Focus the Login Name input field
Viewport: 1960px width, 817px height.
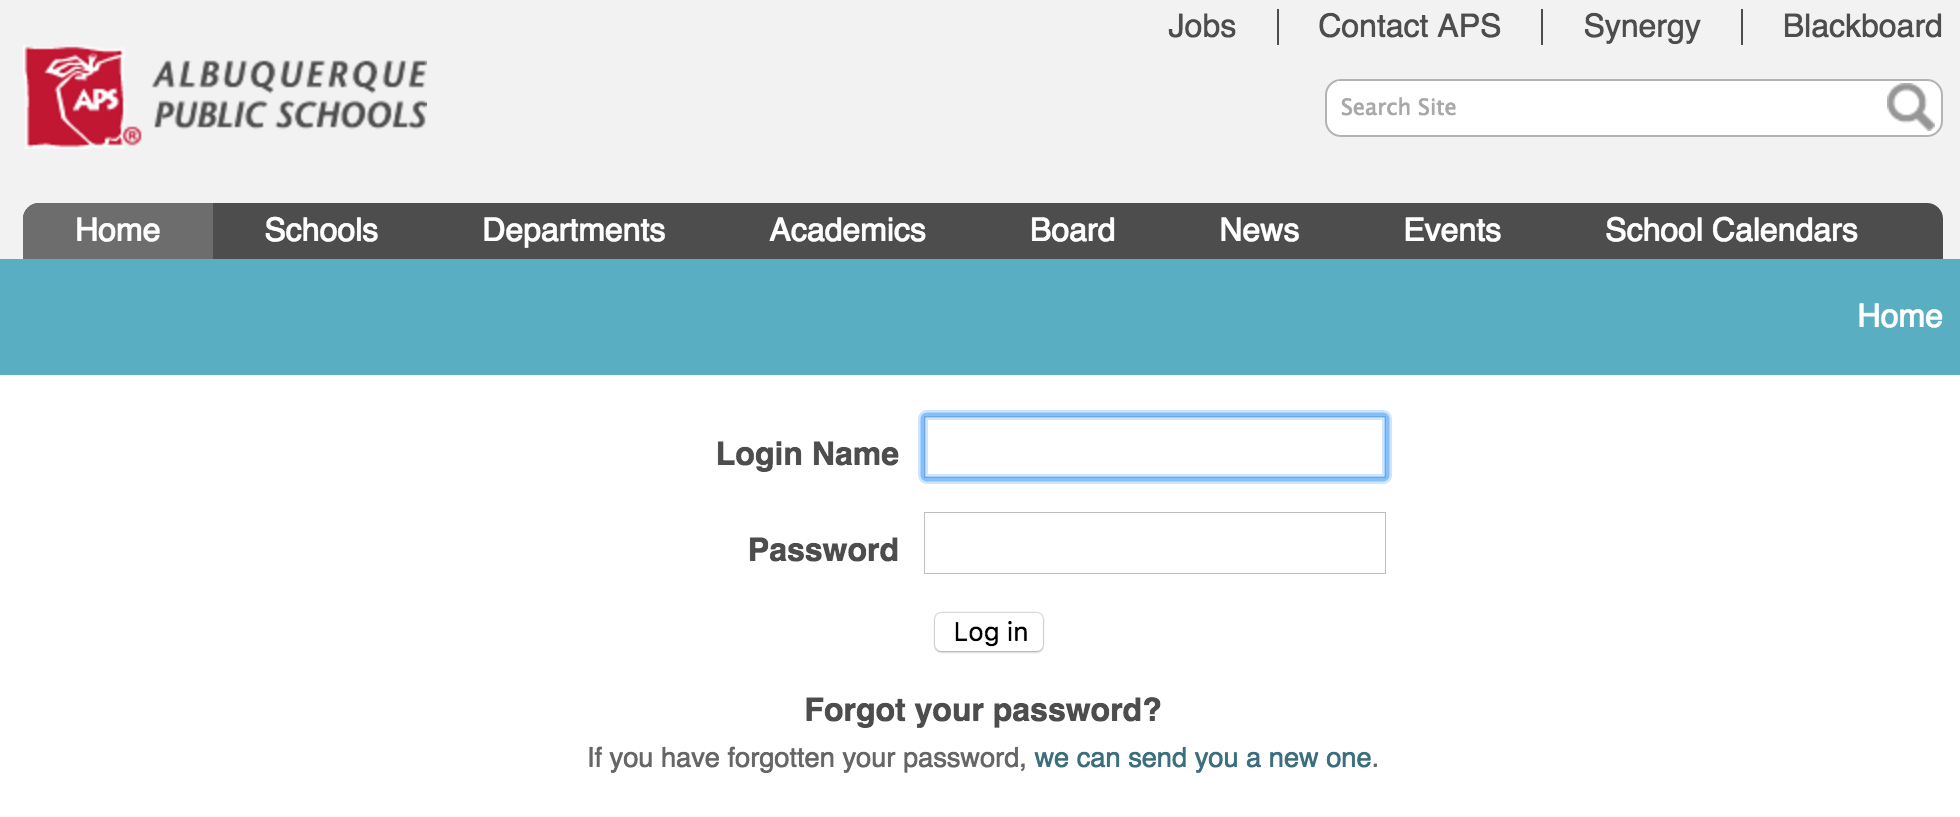click(x=1155, y=447)
